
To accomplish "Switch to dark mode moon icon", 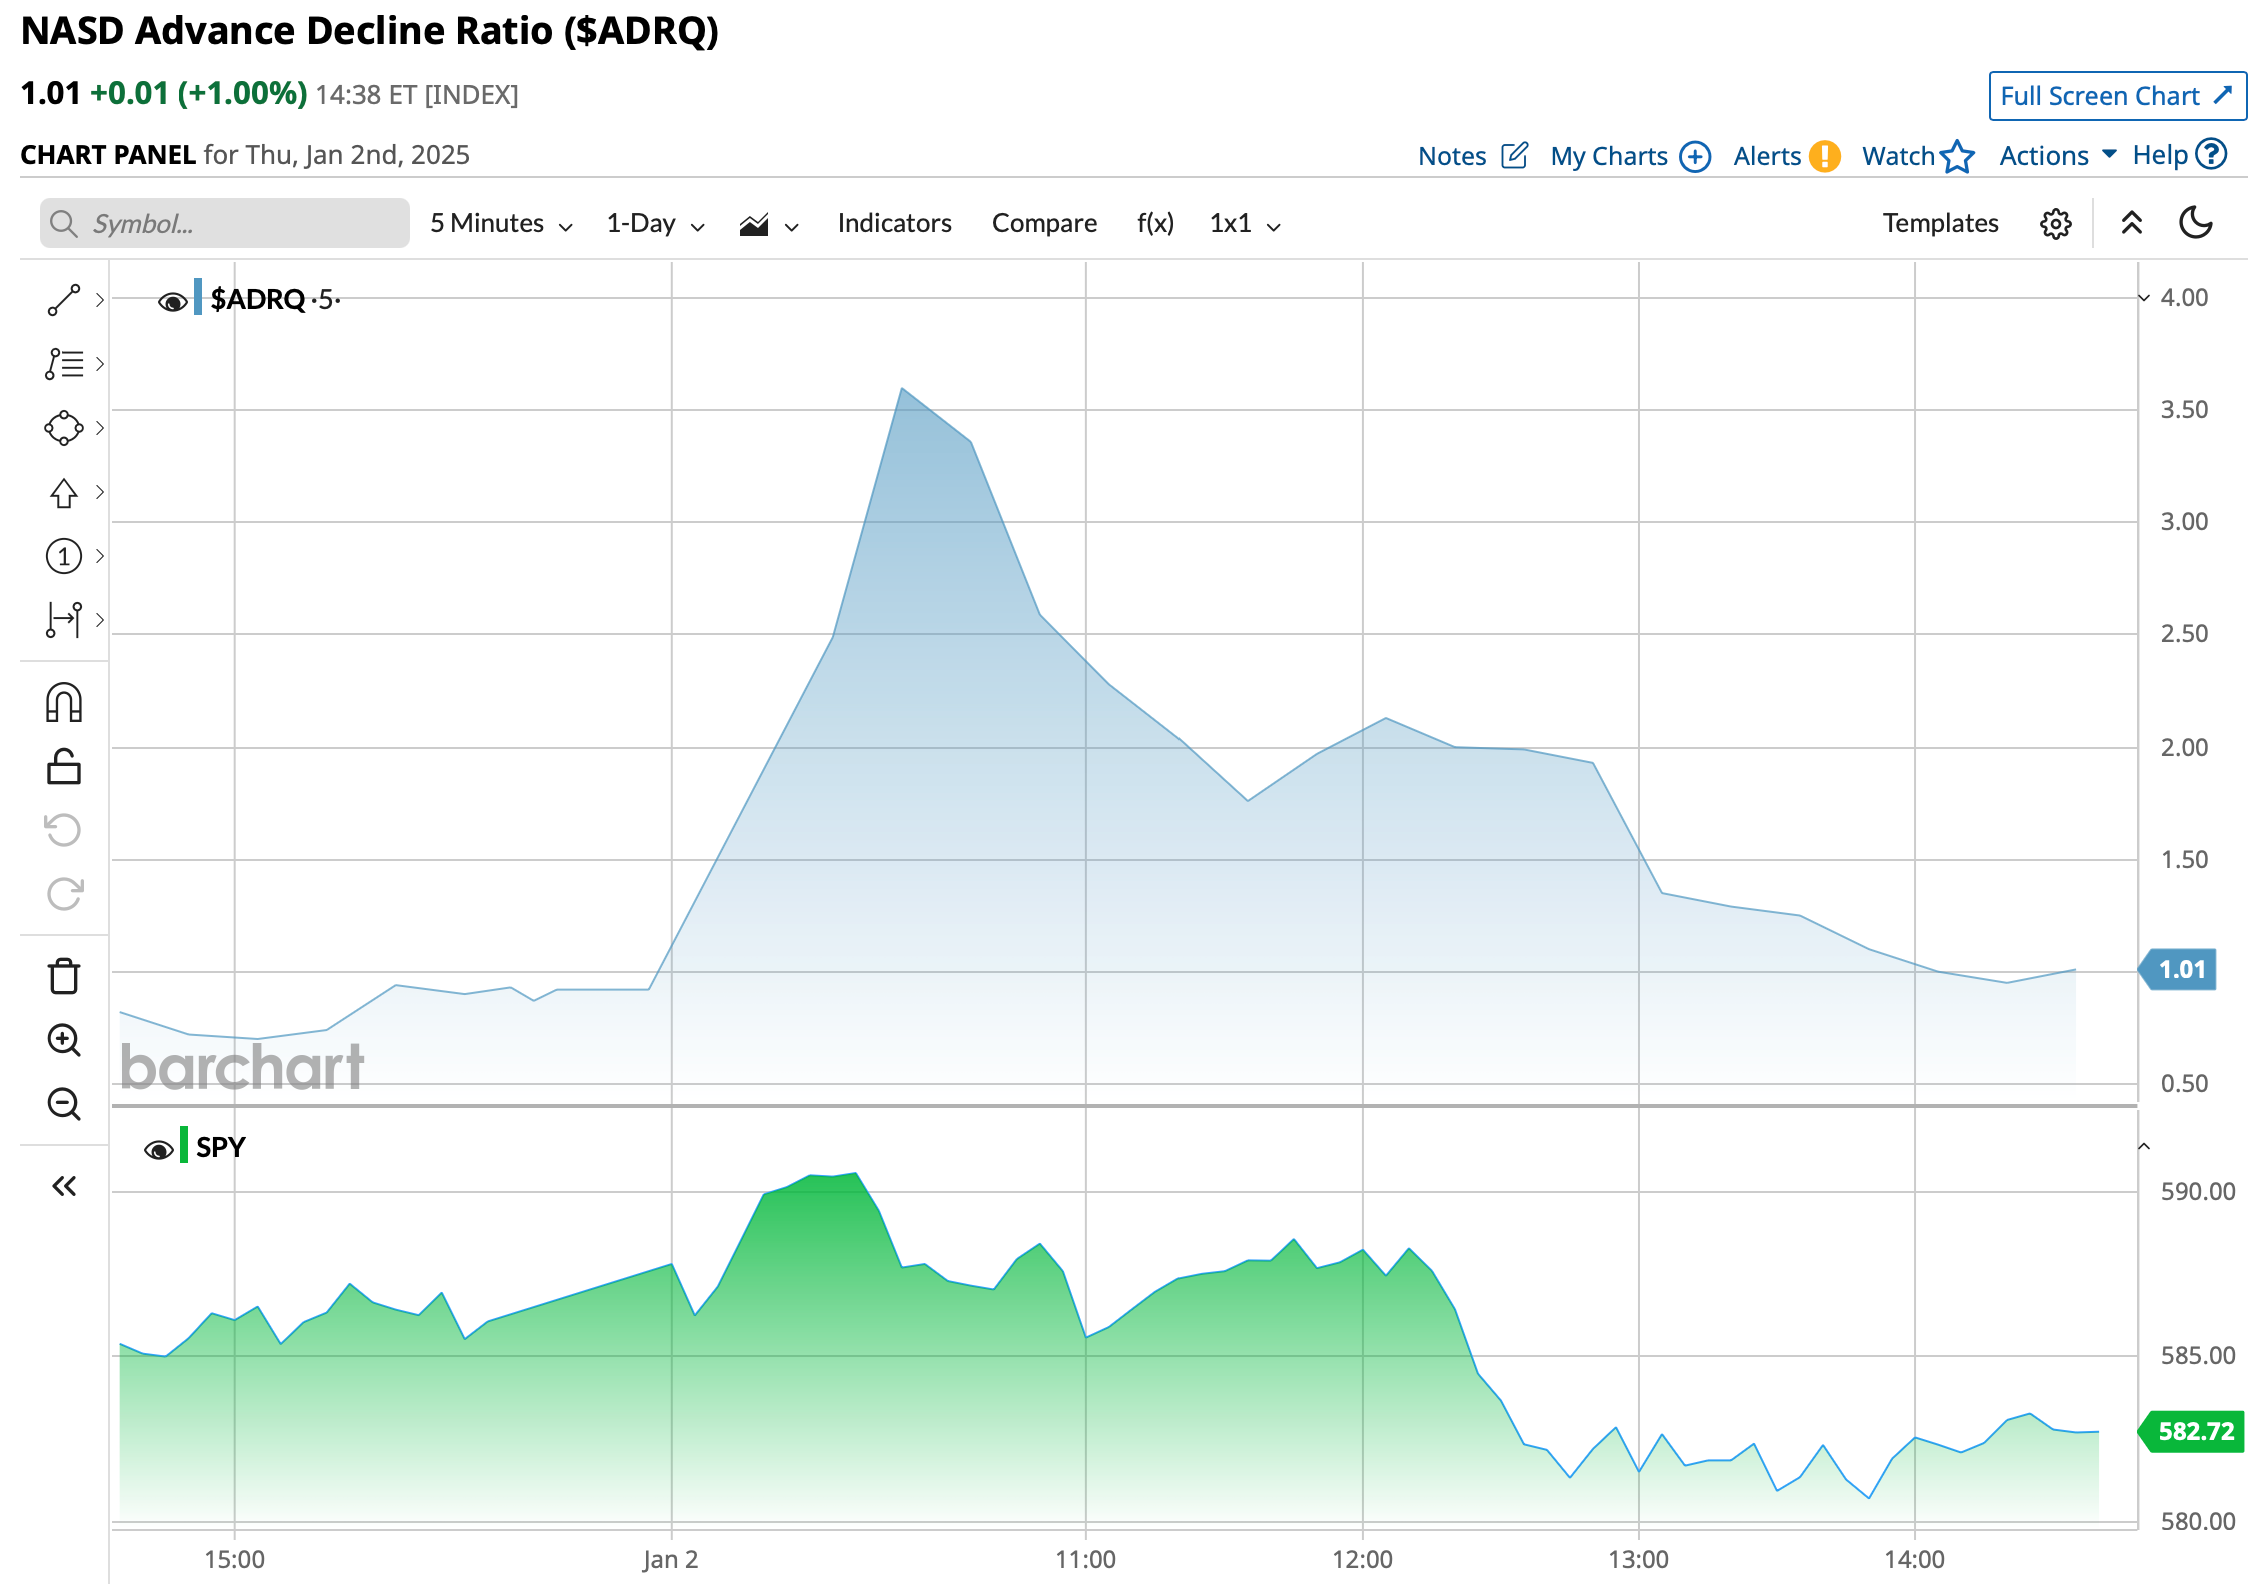I will pos(2195,223).
